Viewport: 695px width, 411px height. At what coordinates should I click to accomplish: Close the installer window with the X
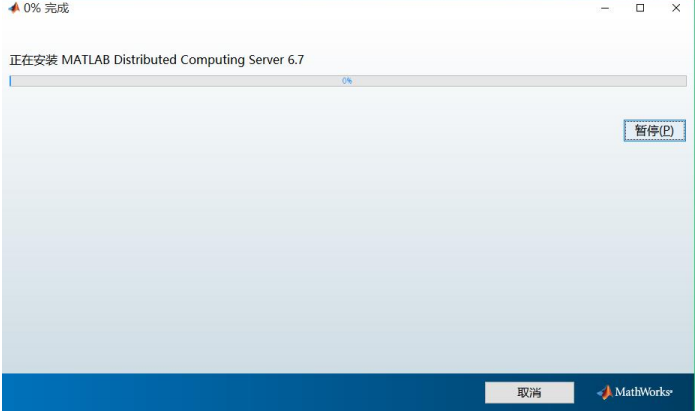tap(676, 8)
